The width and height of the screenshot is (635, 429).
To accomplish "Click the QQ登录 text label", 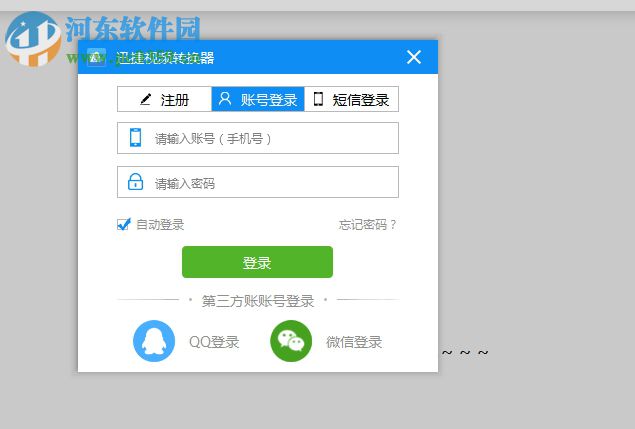I will click(x=214, y=342).
